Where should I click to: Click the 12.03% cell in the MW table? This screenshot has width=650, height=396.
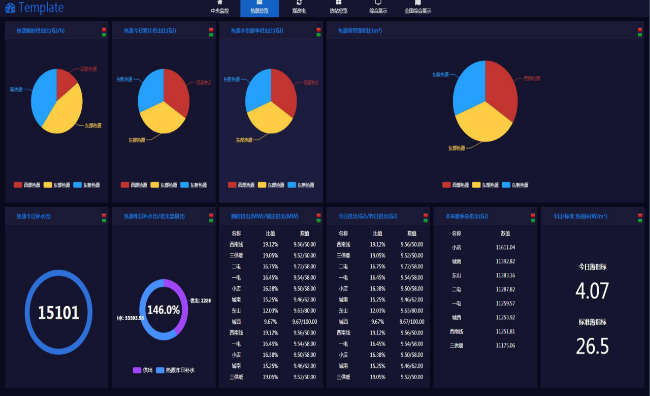coord(270,311)
